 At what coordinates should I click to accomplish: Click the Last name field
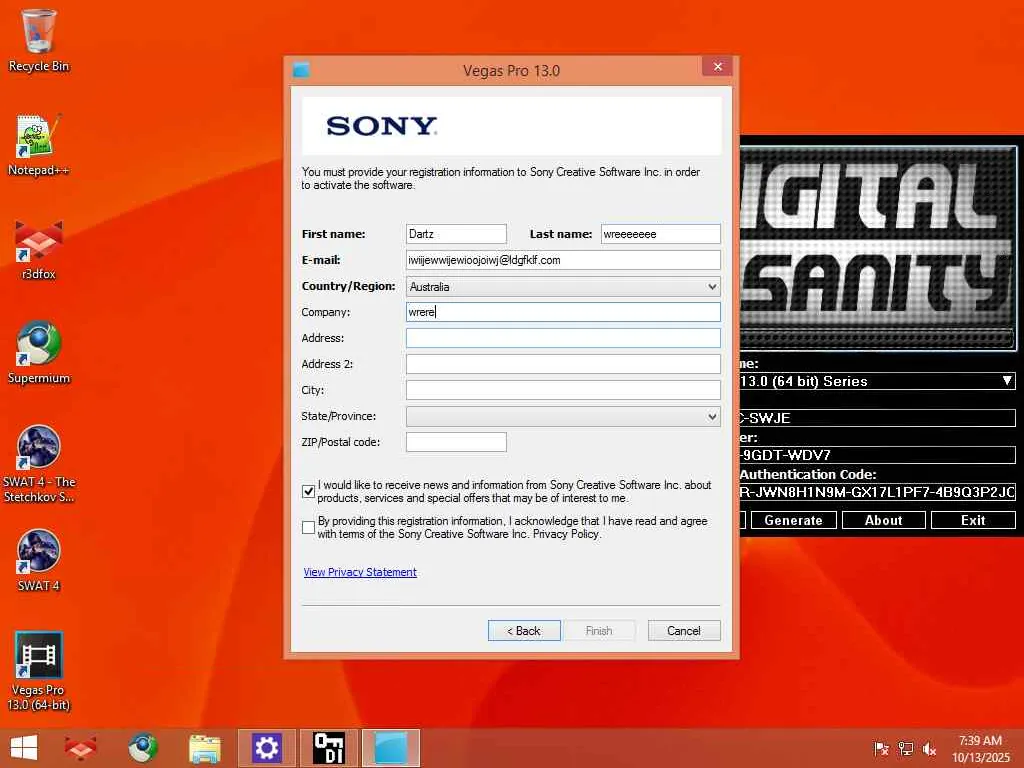coord(660,234)
